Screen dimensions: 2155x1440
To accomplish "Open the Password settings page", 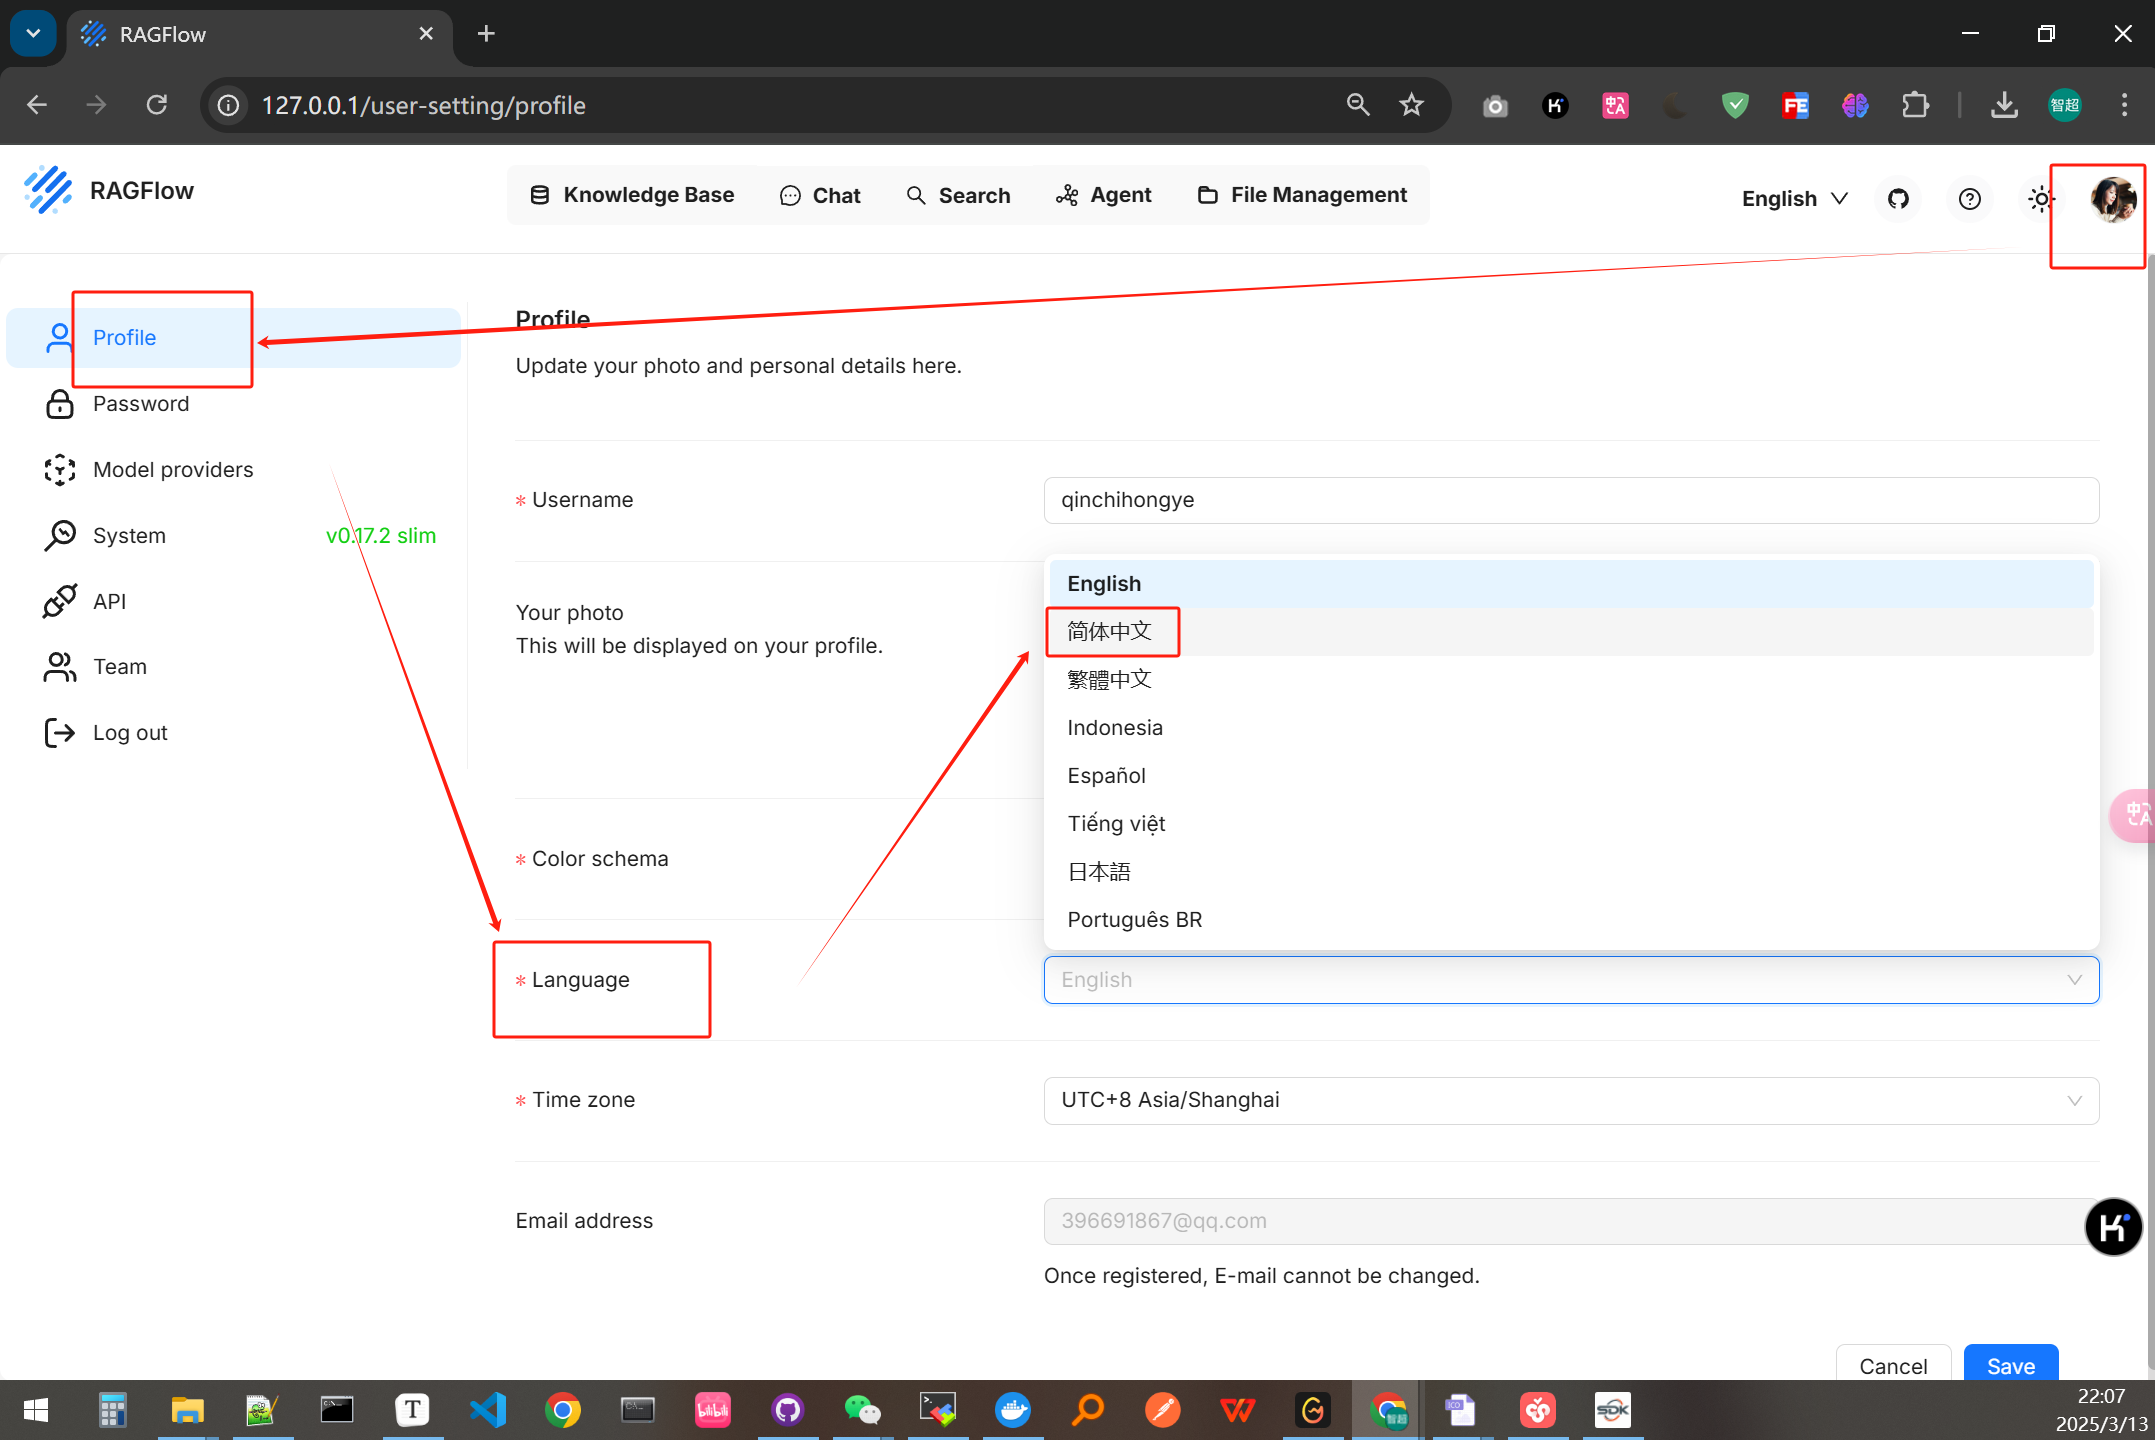I will [140, 404].
